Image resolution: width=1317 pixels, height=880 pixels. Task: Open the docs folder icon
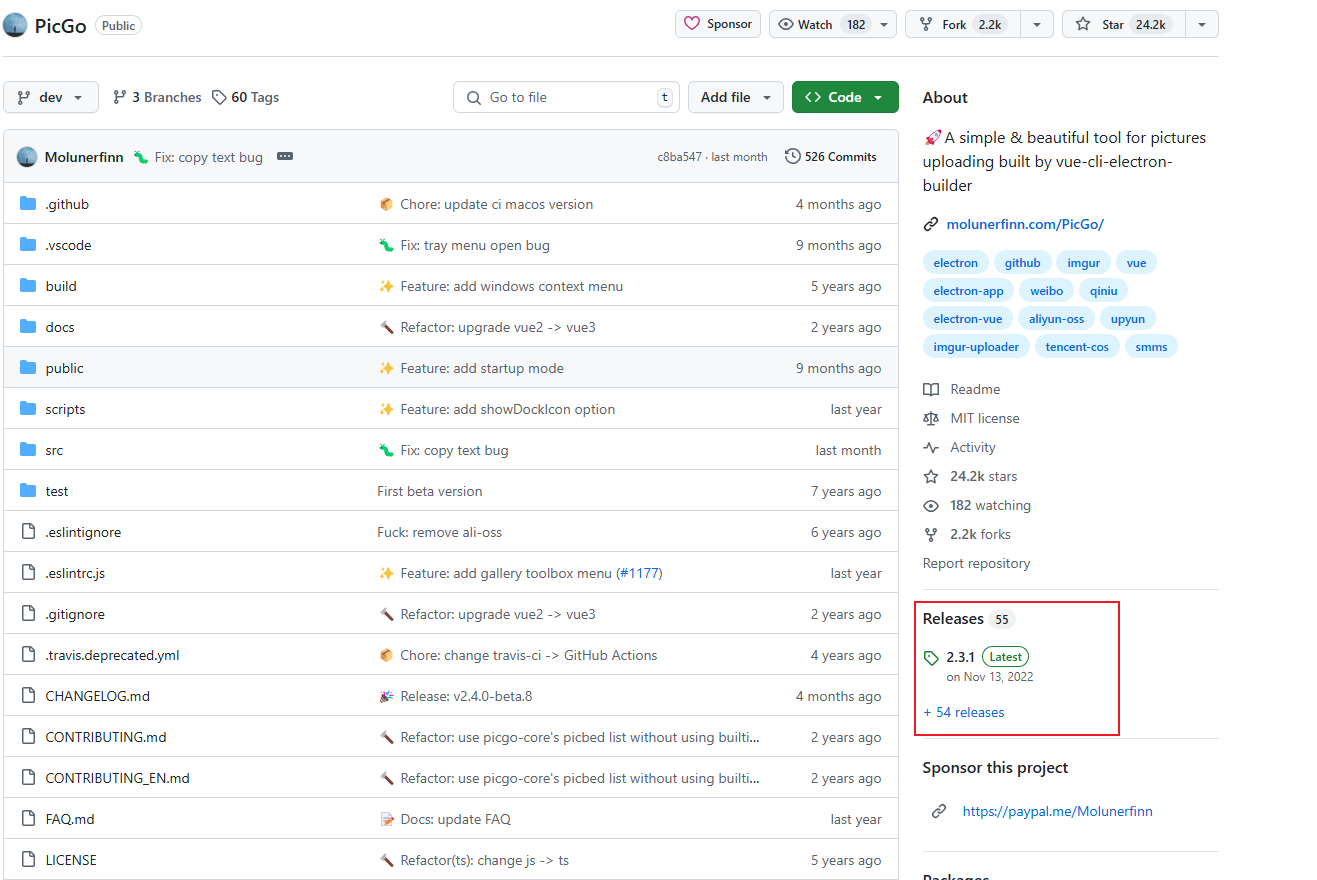[x=28, y=327]
